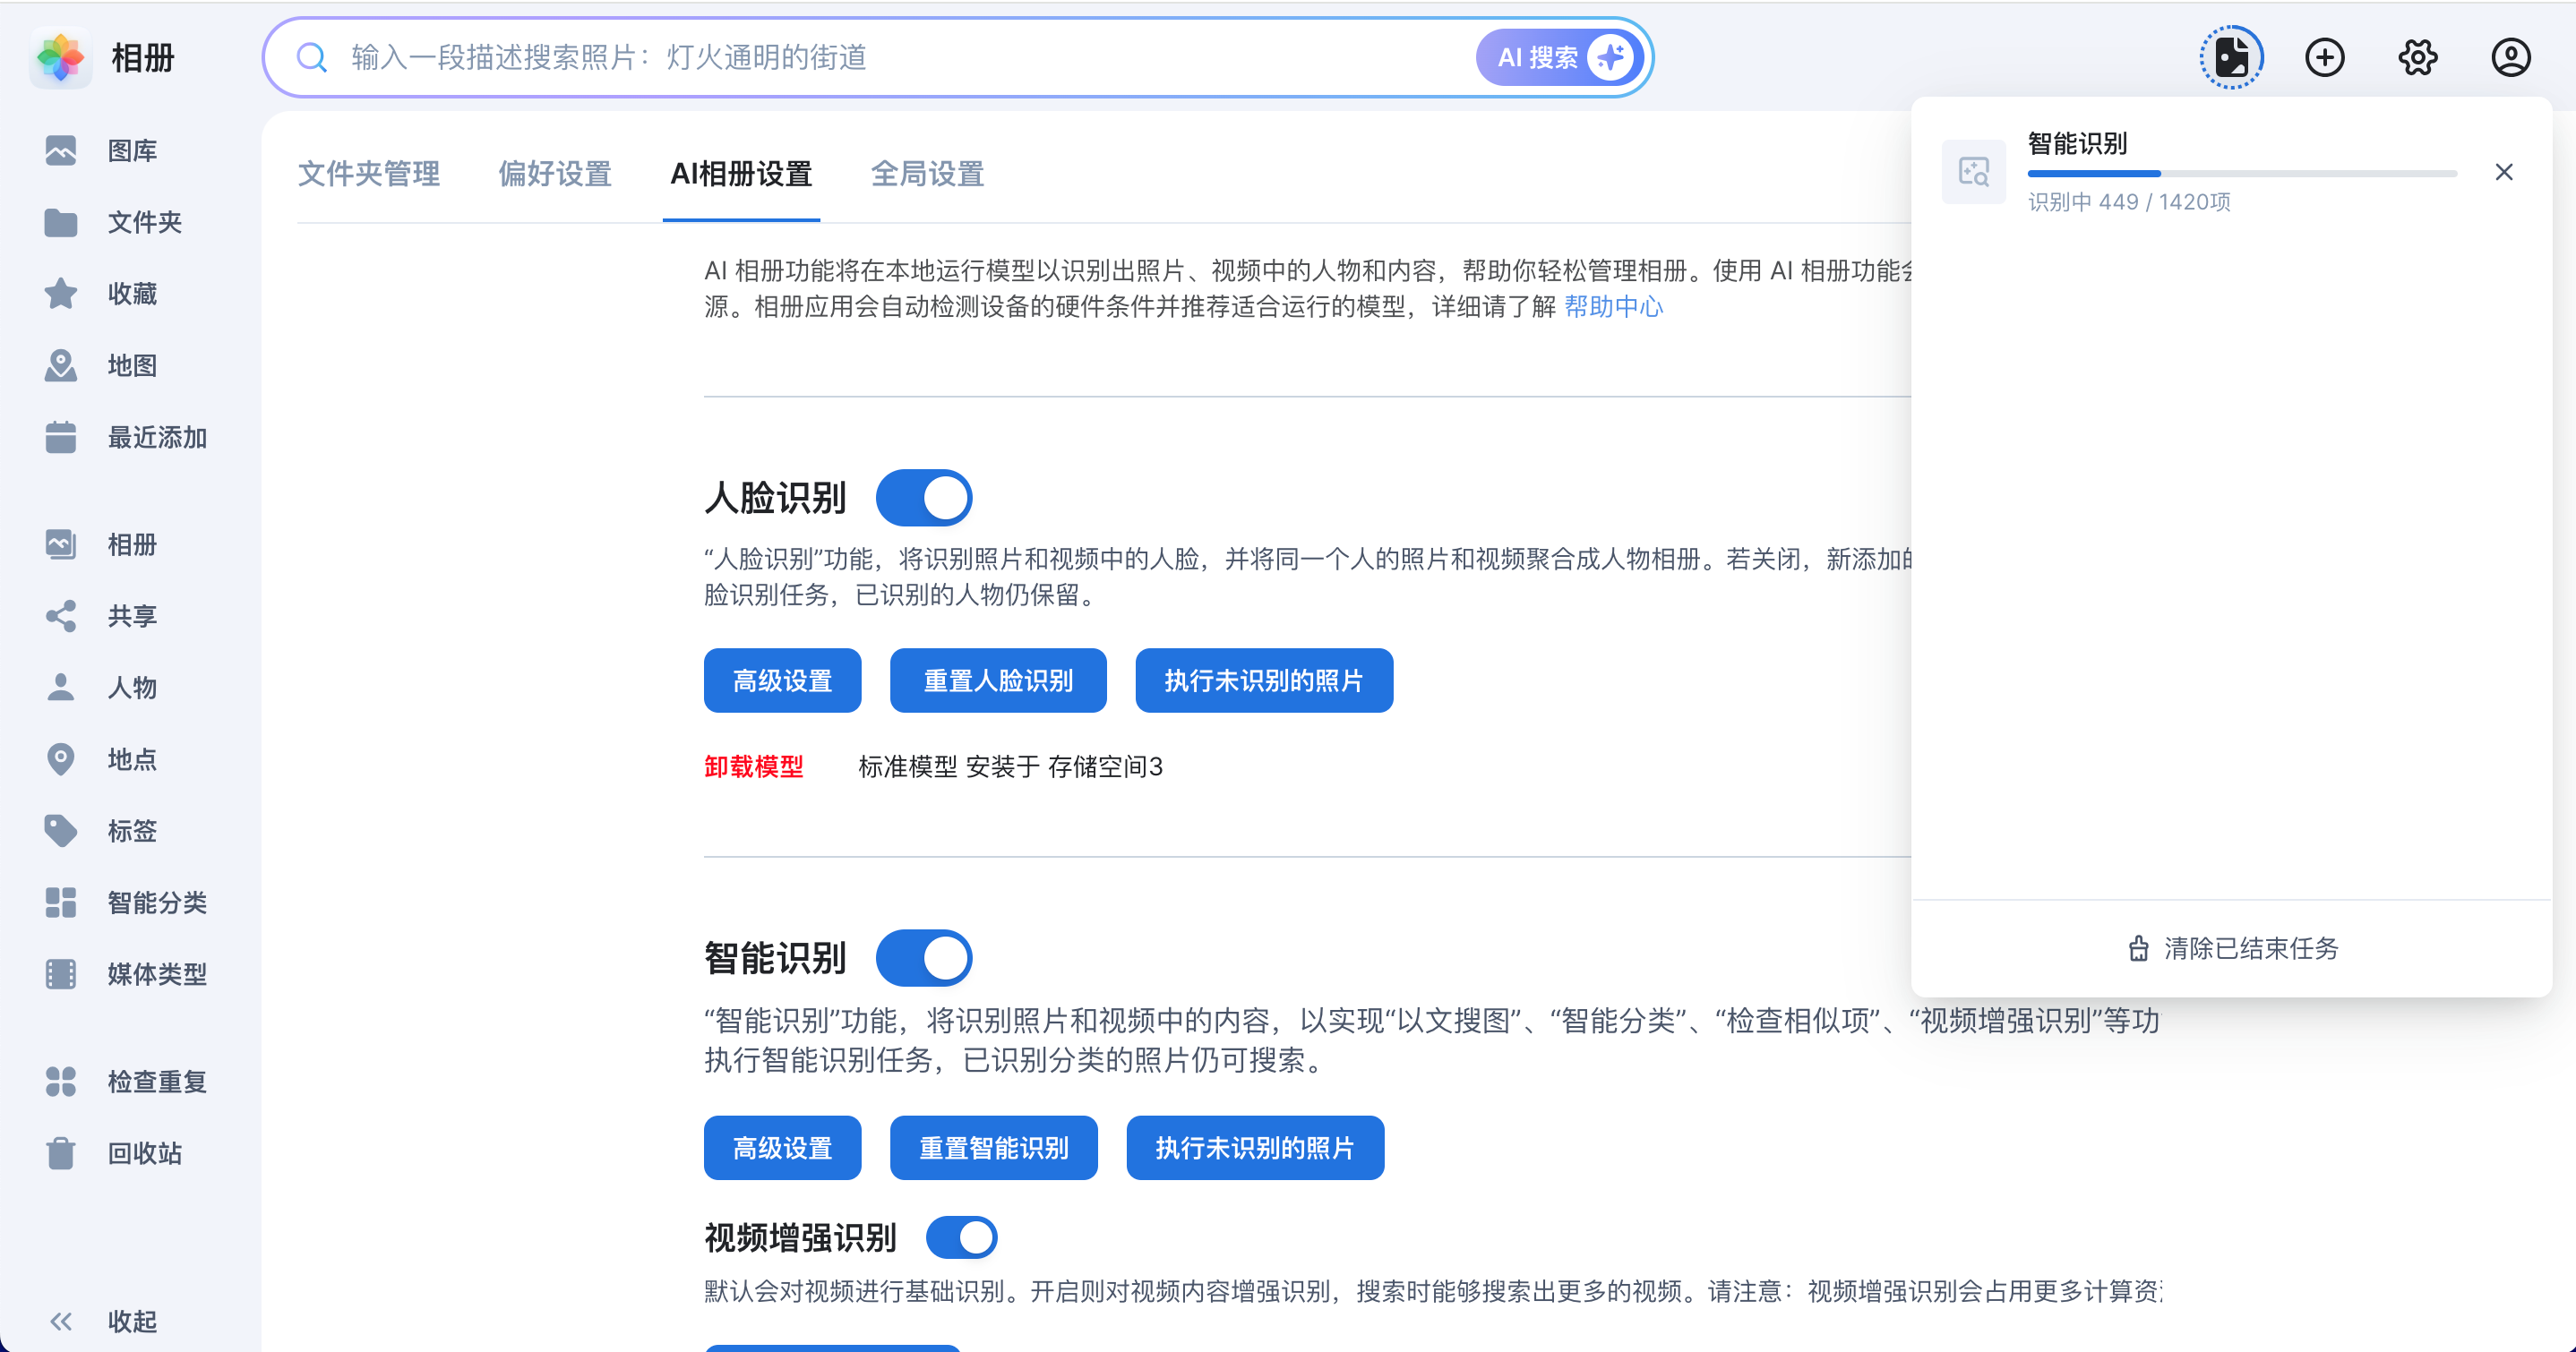The image size is (2576, 1352).
Task: Click the add (plus circle) icon
Action: pyautogui.click(x=2324, y=57)
